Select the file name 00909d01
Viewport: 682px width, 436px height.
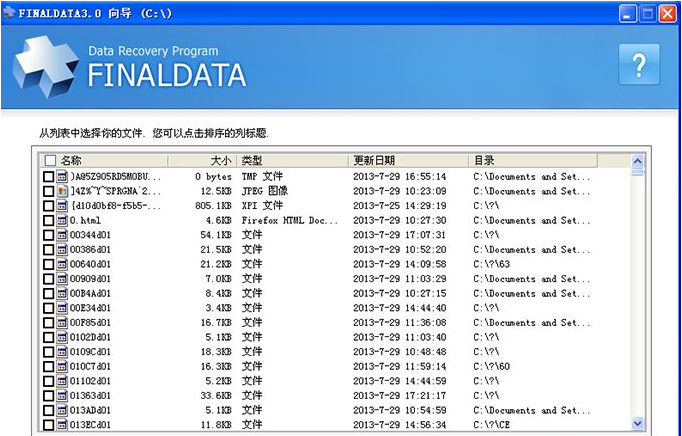coord(90,279)
